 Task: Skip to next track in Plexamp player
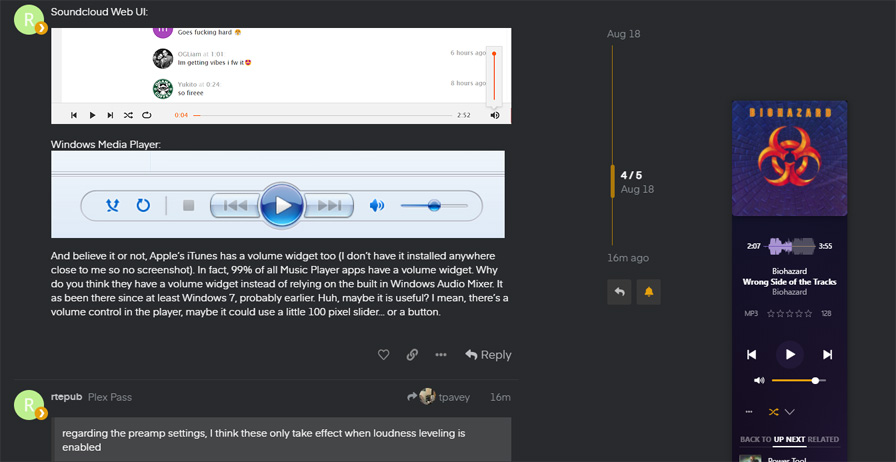pos(827,355)
